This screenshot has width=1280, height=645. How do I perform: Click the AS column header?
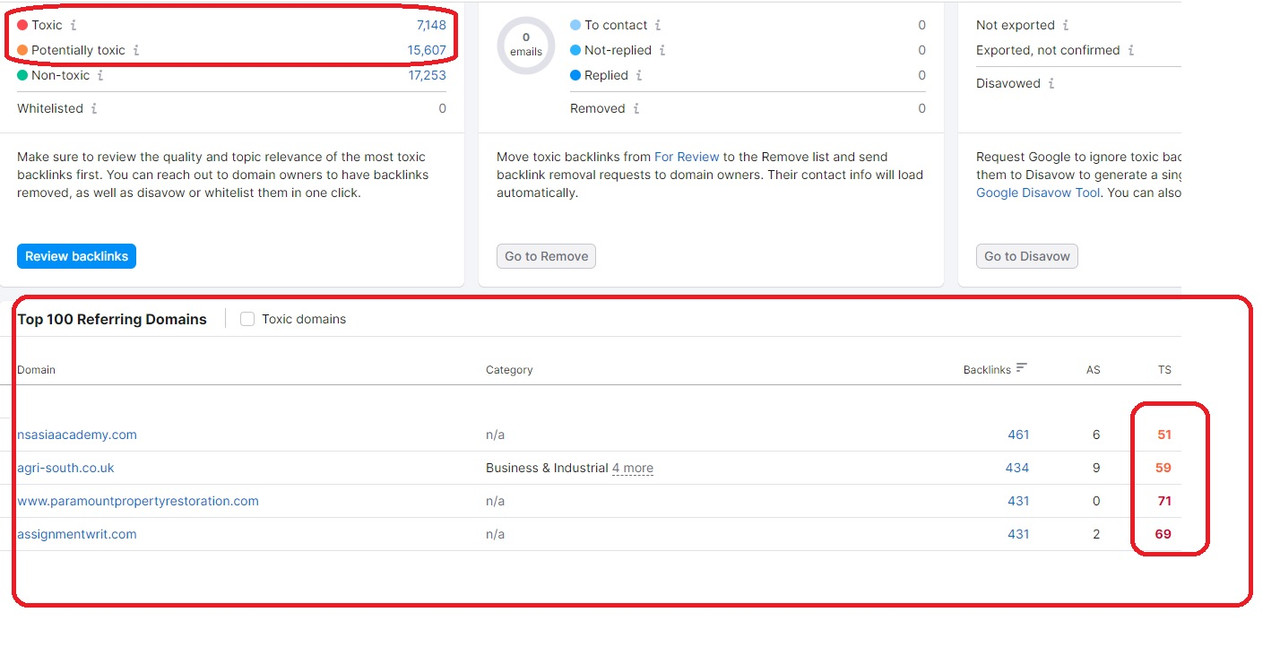1093,370
